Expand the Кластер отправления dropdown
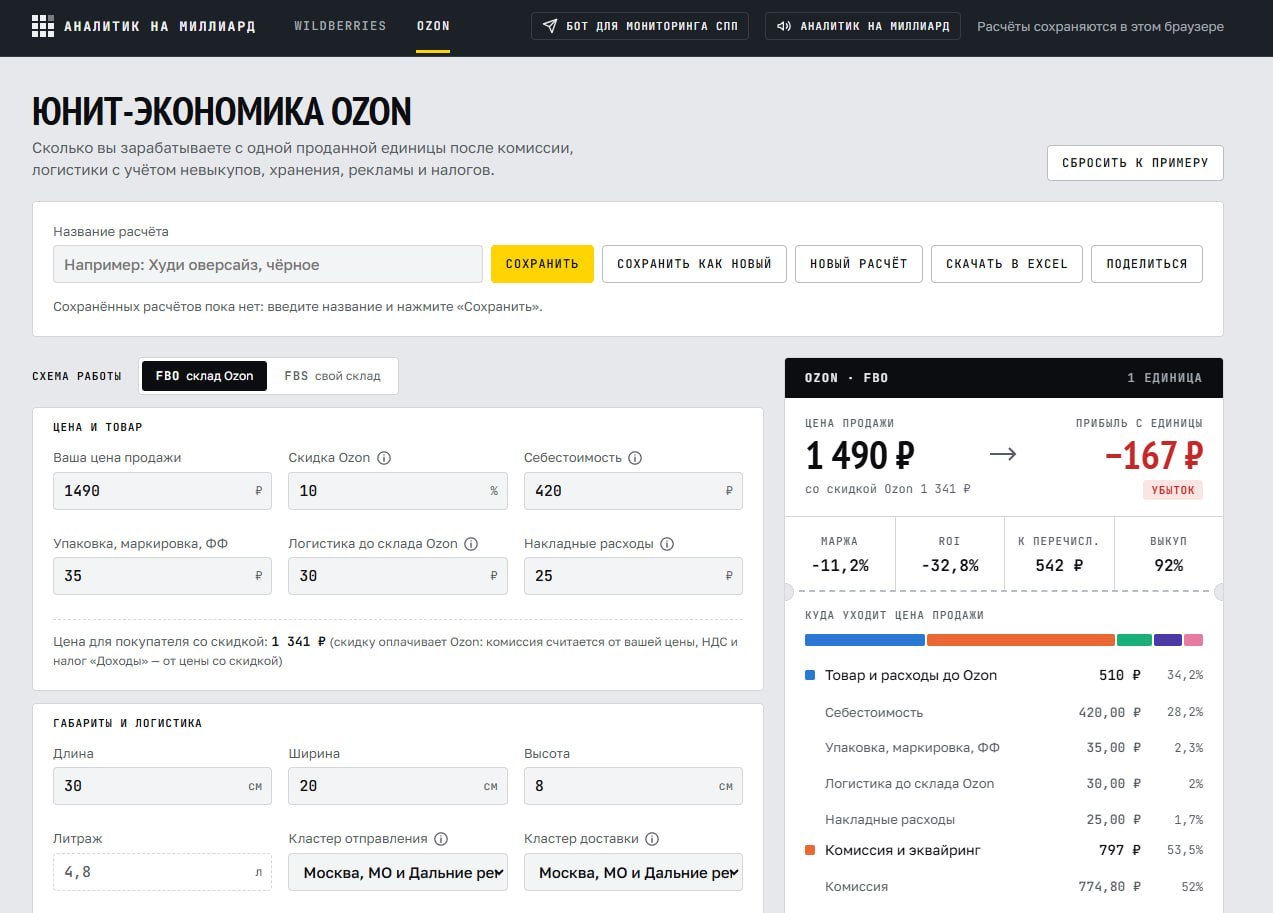The height and width of the screenshot is (913, 1273). pyautogui.click(x=398, y=872)
